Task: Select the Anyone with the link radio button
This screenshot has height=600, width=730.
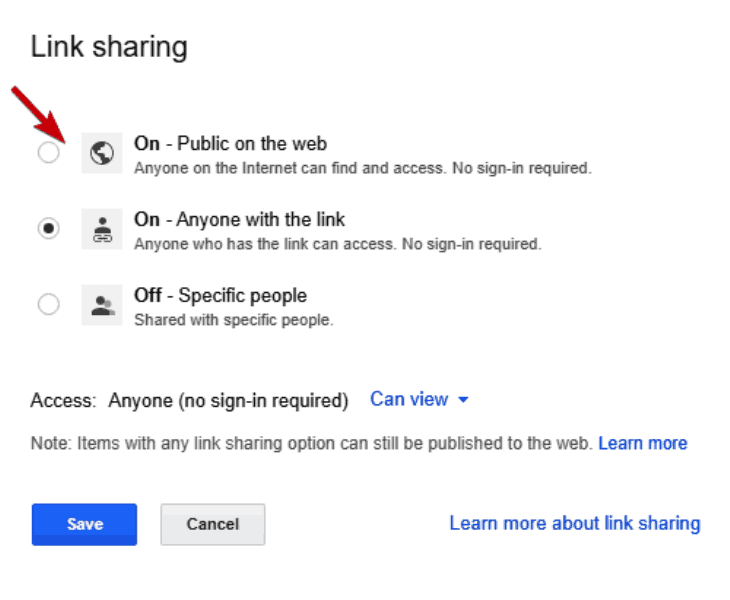Action: click(x=48, y=229)
